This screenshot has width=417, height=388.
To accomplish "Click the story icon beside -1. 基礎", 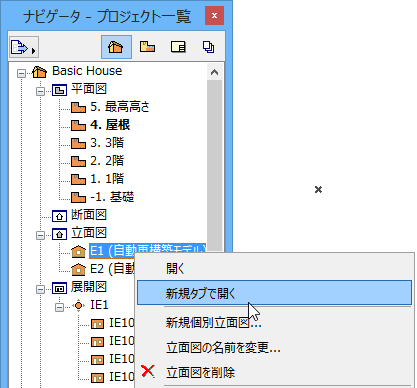I will (78, 197).
